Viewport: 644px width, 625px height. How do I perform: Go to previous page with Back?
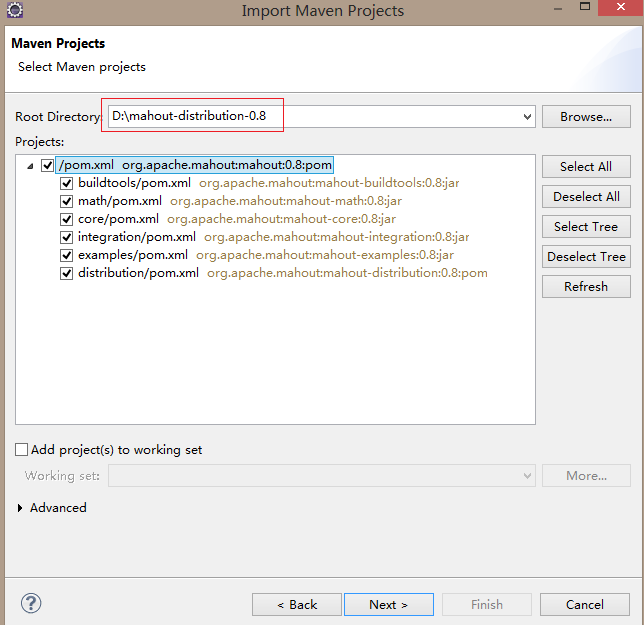(x=297, y=604)
